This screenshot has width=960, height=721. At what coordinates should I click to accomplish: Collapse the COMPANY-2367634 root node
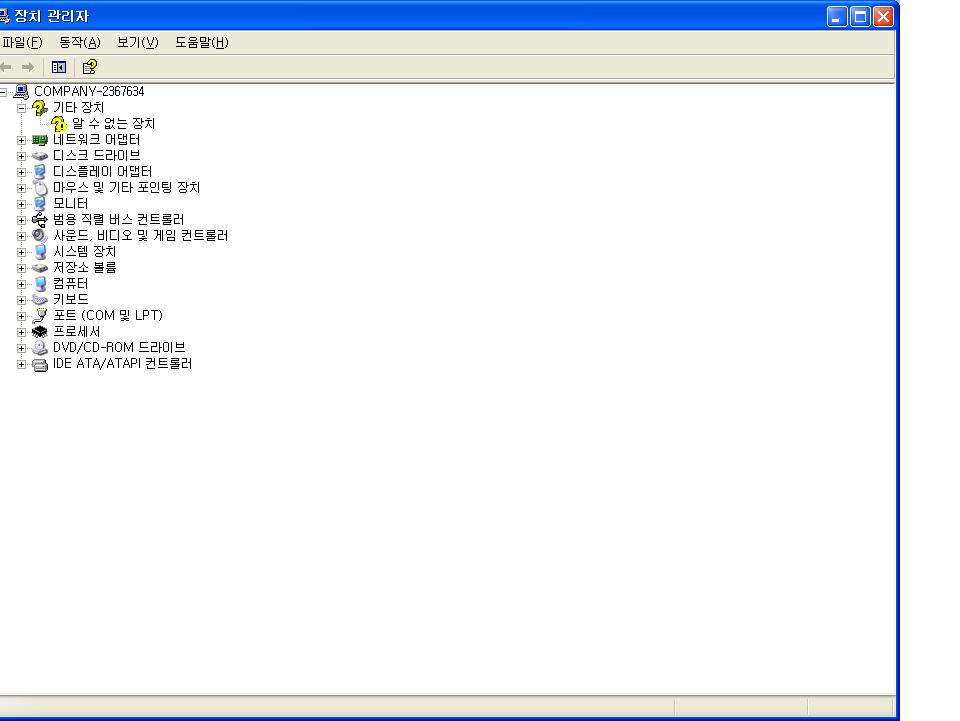click(x=3, y=92)
